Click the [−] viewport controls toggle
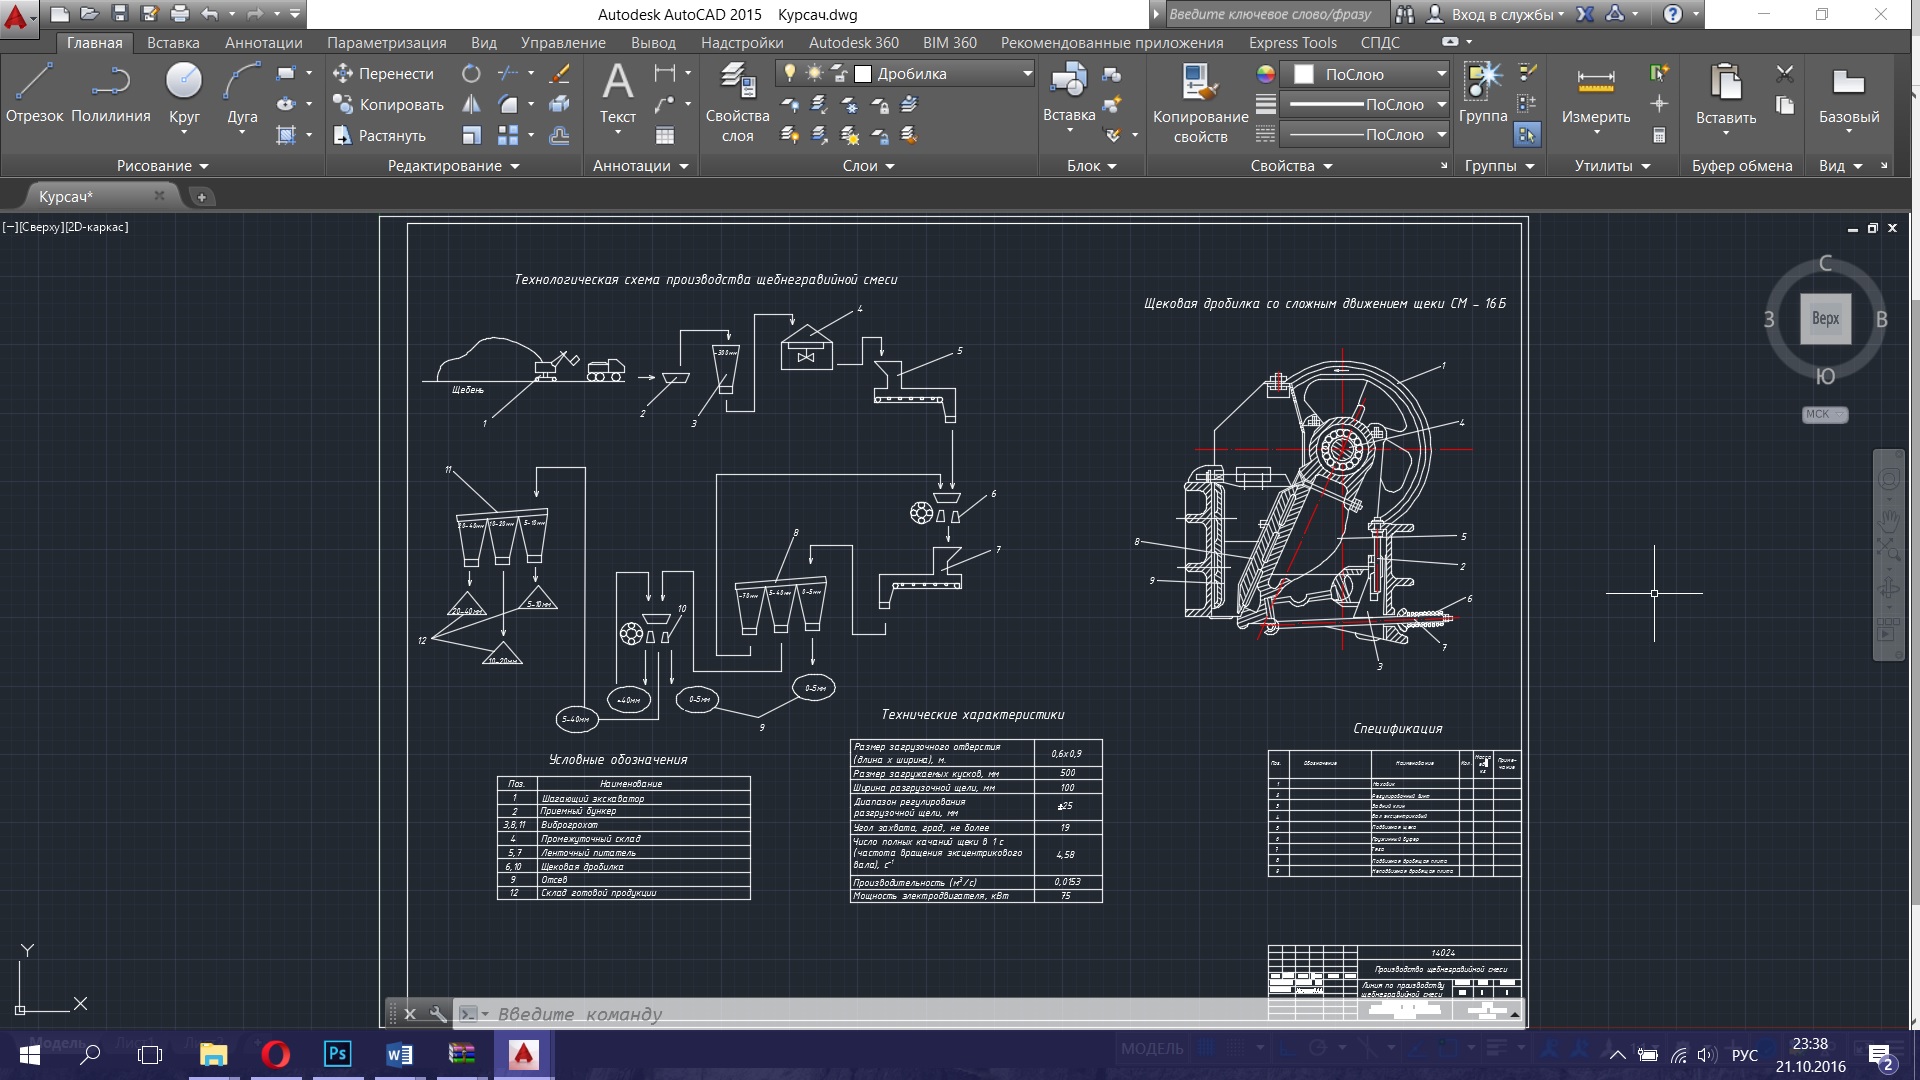1920x1080 pixels. [x=9, y=227]
